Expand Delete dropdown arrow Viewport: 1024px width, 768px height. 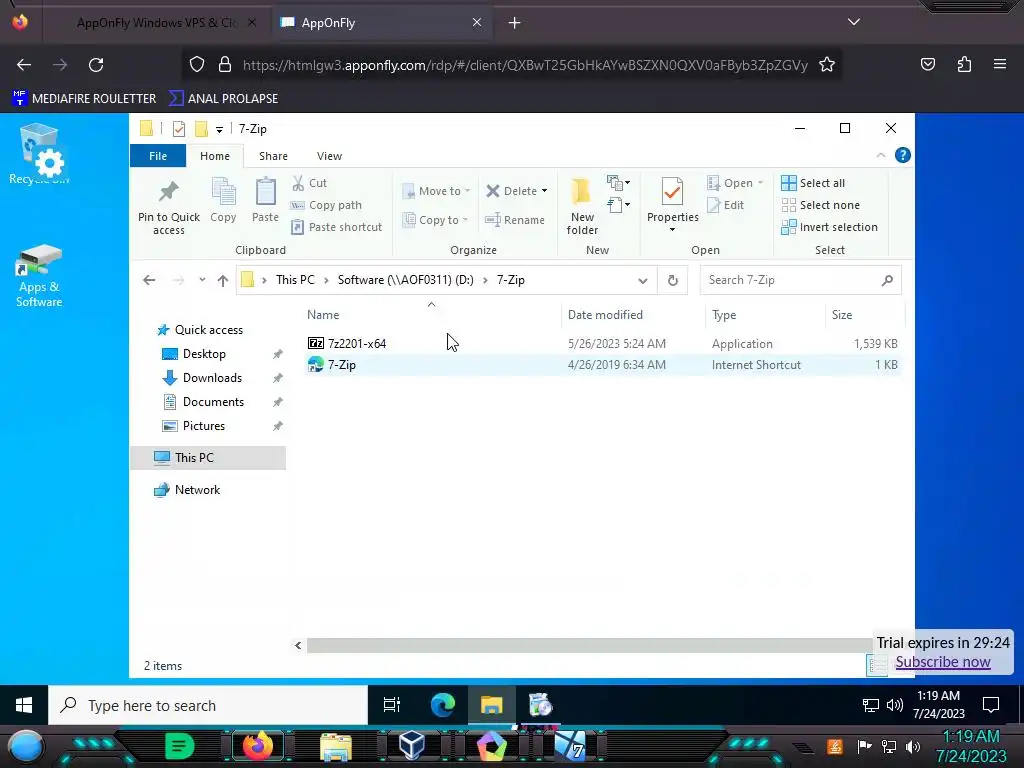pos(544,191)
